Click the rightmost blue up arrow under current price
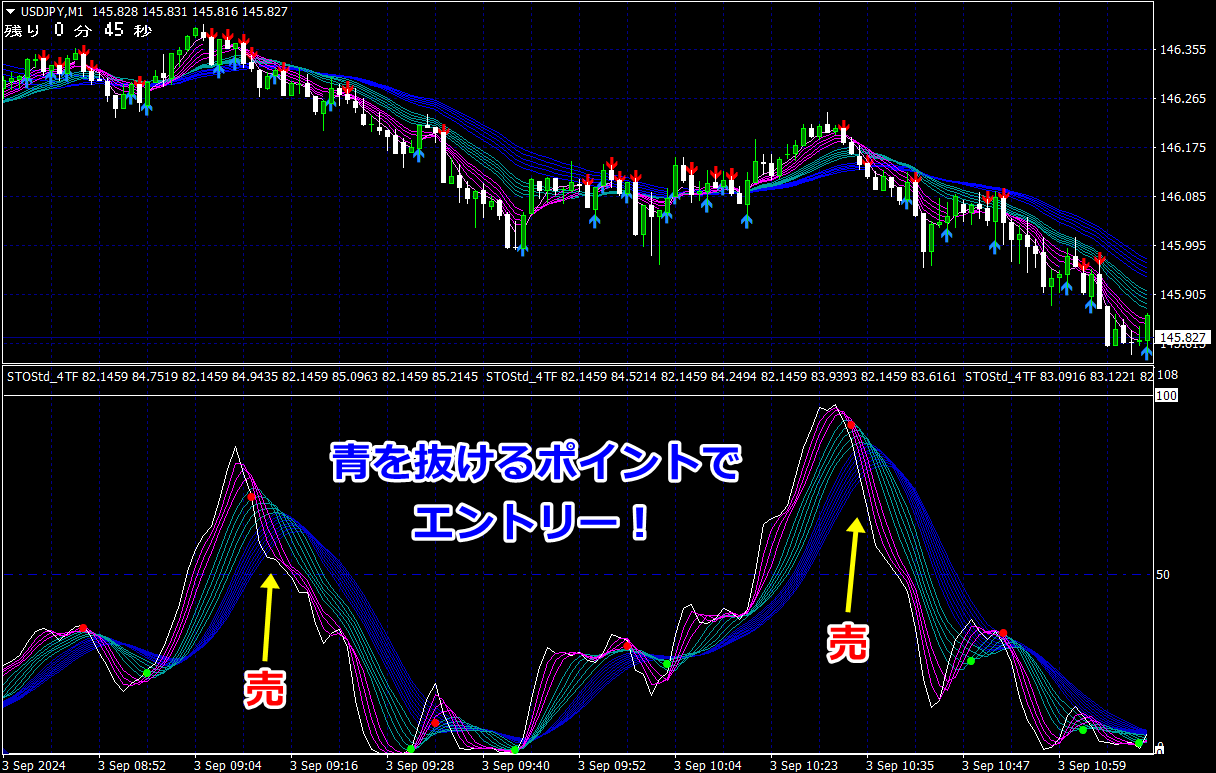The image size is (1216, 773). (x=1146, y=352)
